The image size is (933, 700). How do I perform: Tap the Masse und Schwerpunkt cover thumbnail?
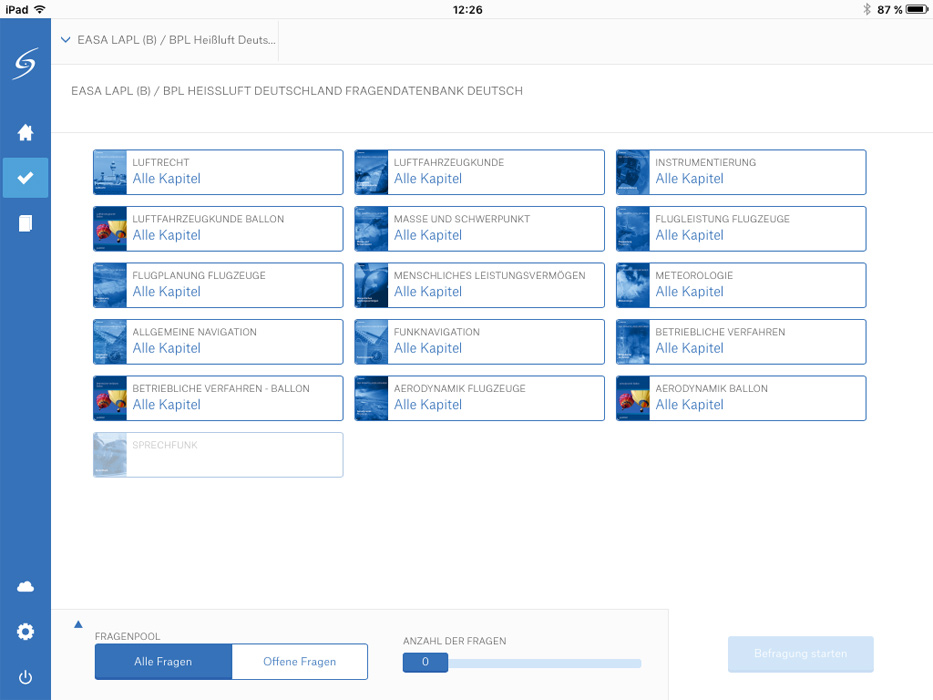tap(371, 229)
